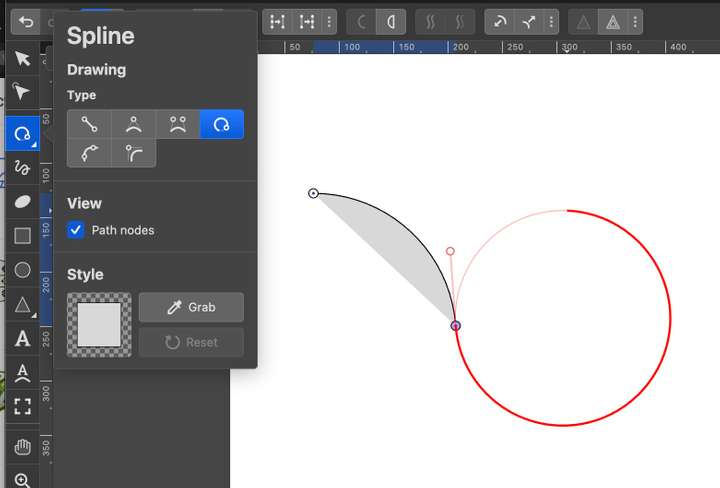Open options dots after the distribute icons
720x488 pixels.
pyautogui.click(x=331, y=22)
